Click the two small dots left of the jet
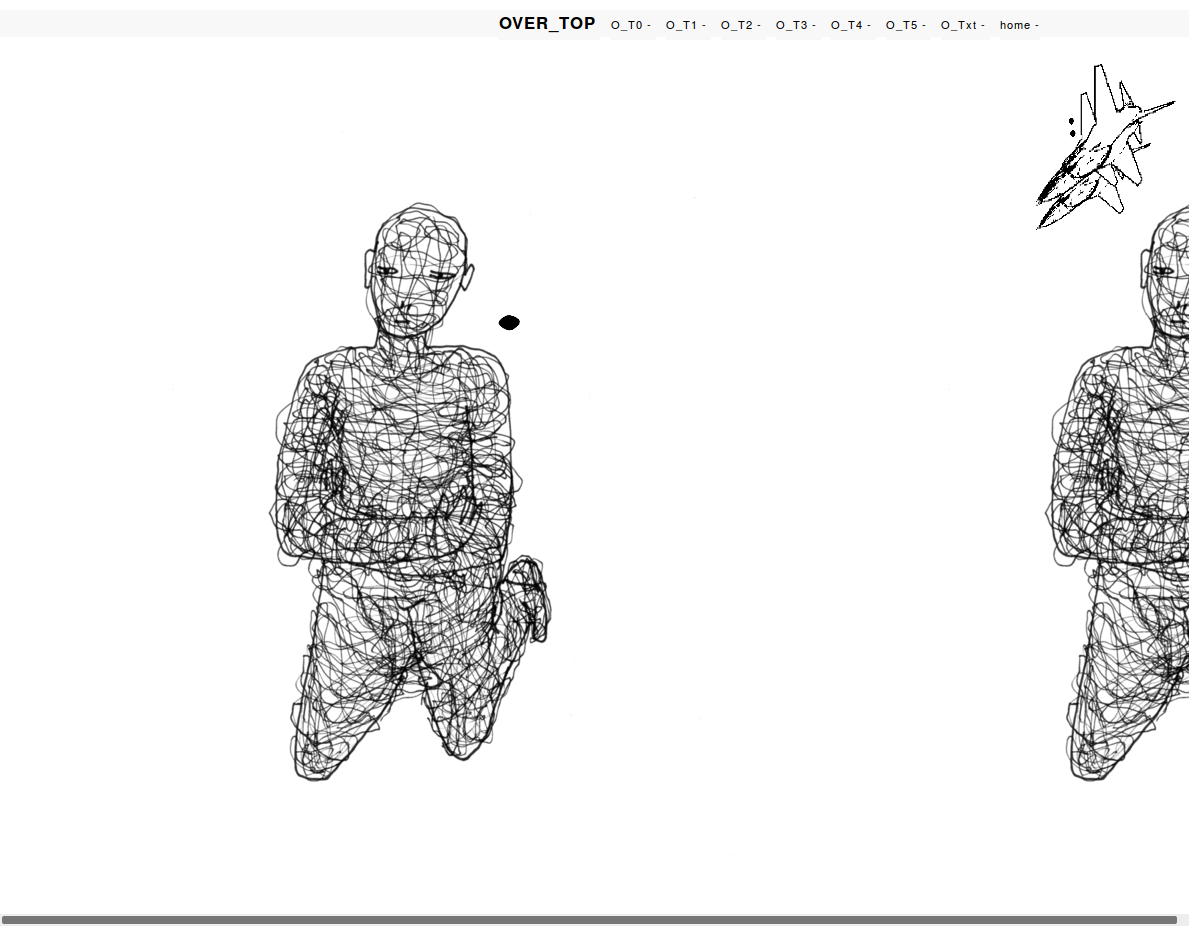 1072,127
